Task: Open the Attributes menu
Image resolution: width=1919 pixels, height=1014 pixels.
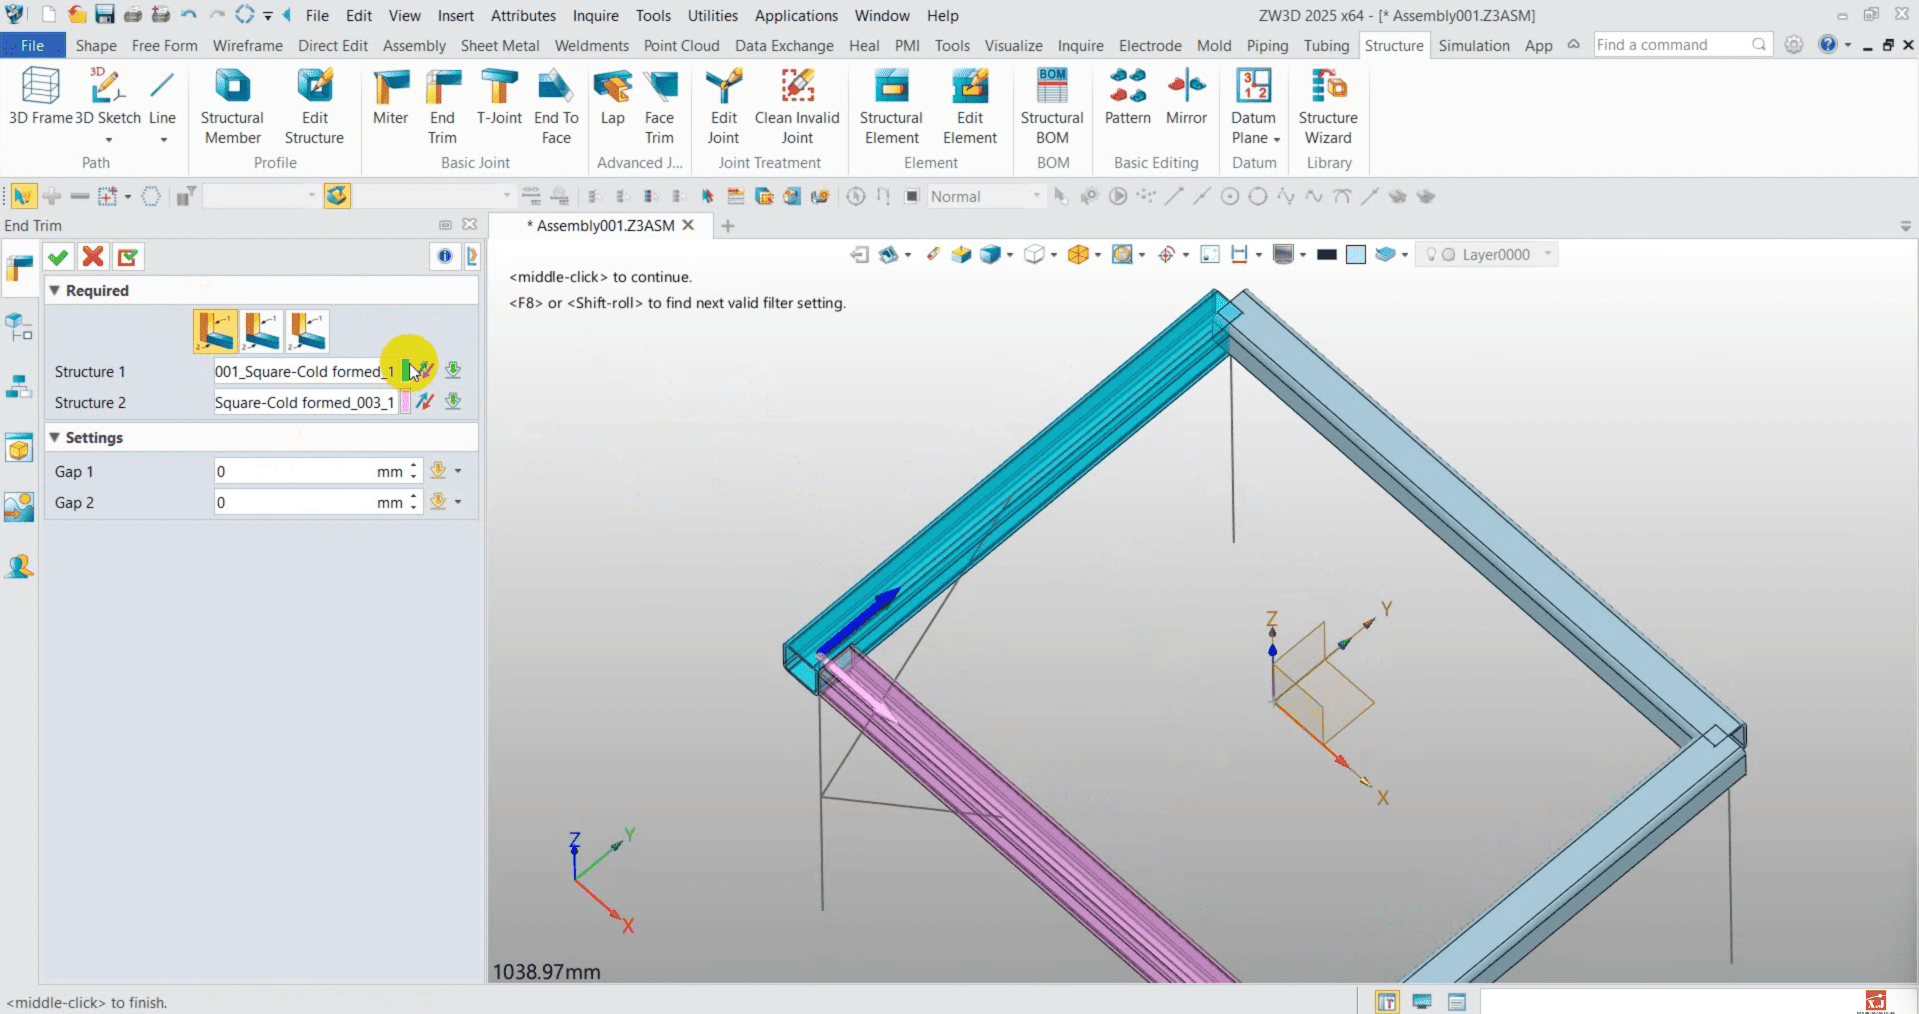Action: click(x=523, y=16)
